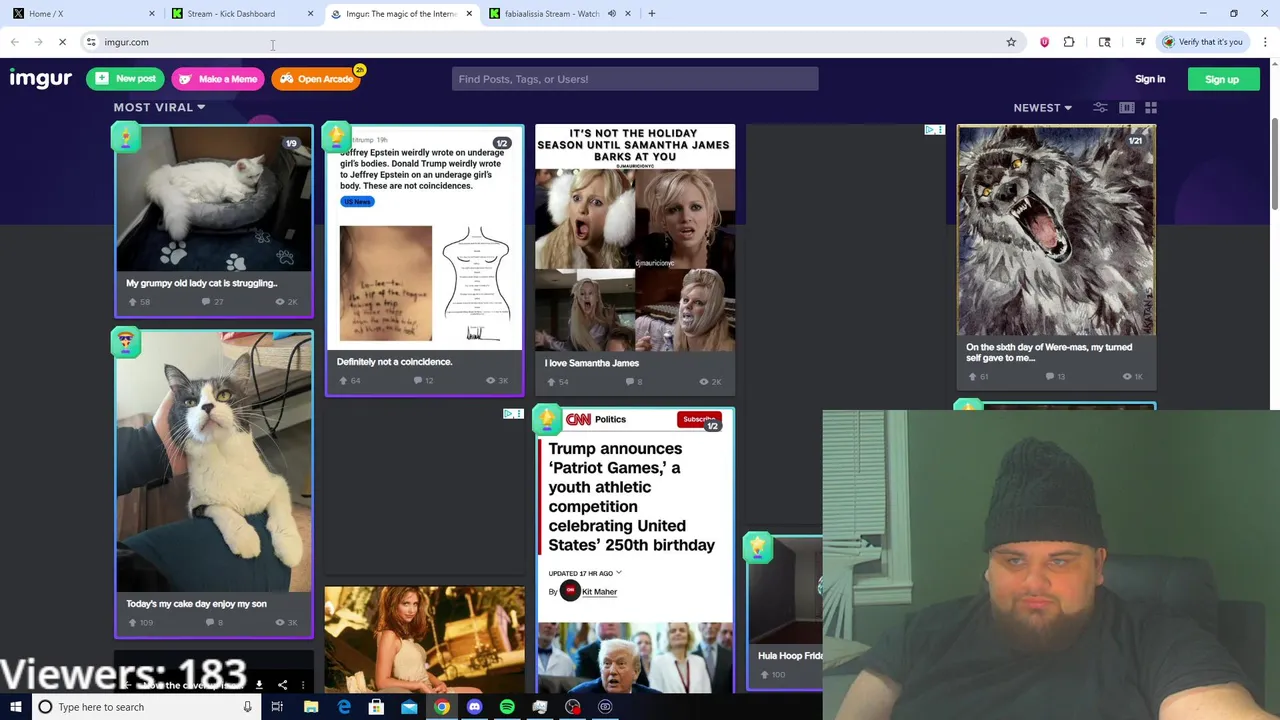Switch to uniform grid layout view

(1151, 107)
